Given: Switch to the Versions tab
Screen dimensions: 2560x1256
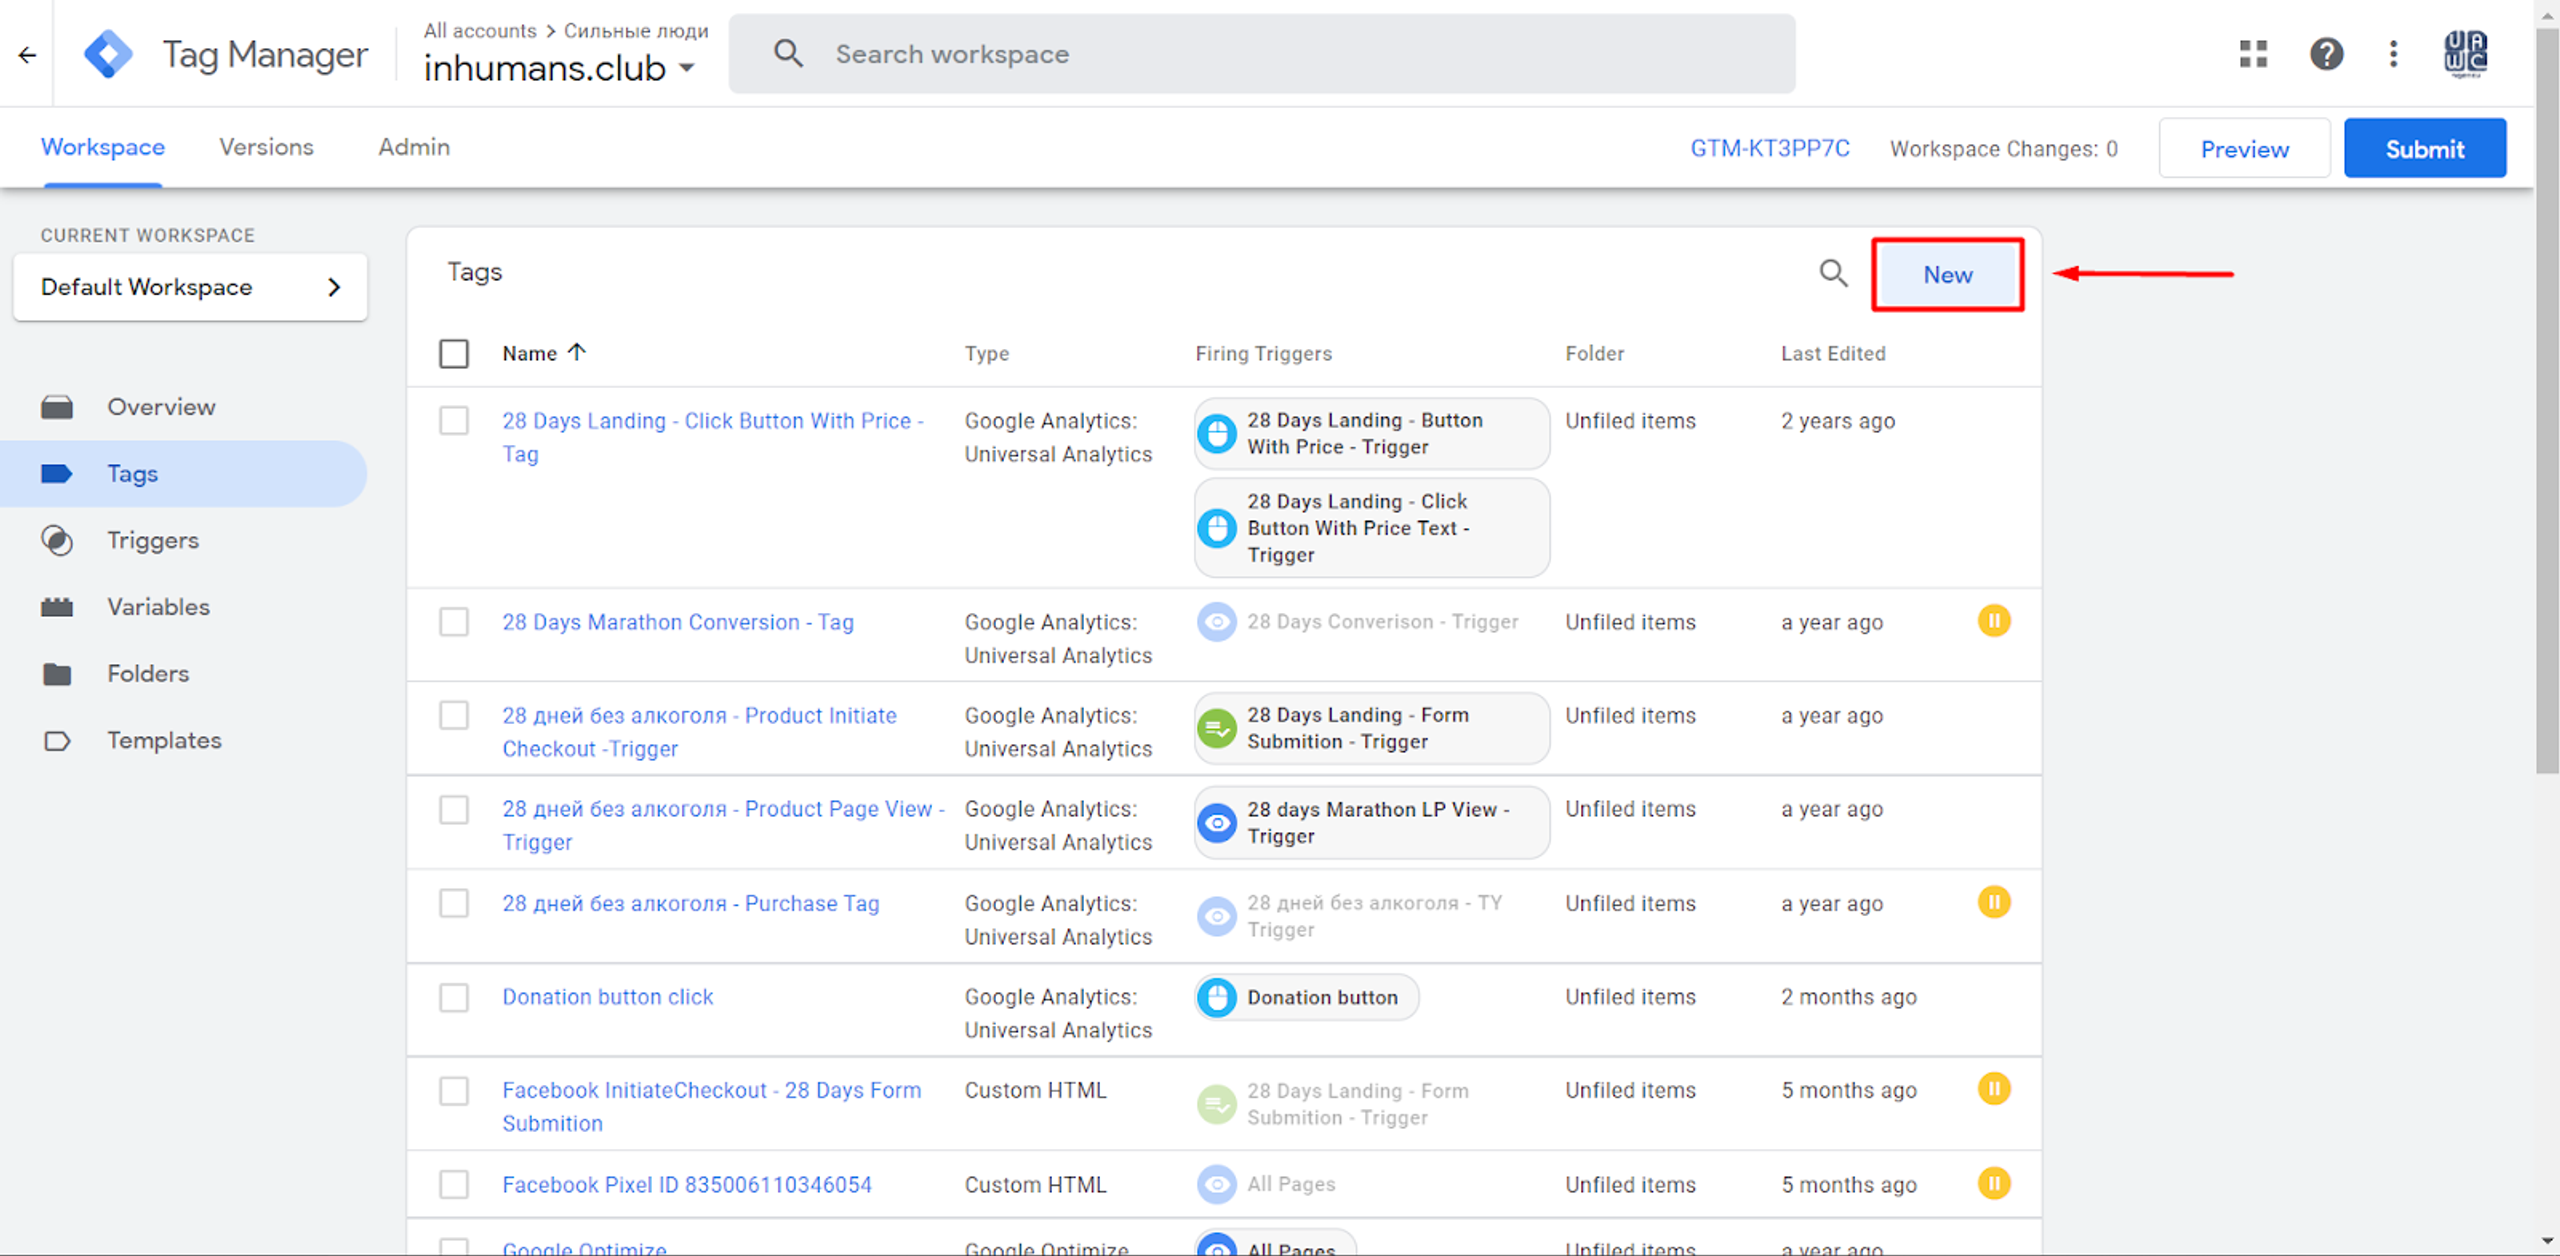Looking at the screenshot, I should point(266,147).
